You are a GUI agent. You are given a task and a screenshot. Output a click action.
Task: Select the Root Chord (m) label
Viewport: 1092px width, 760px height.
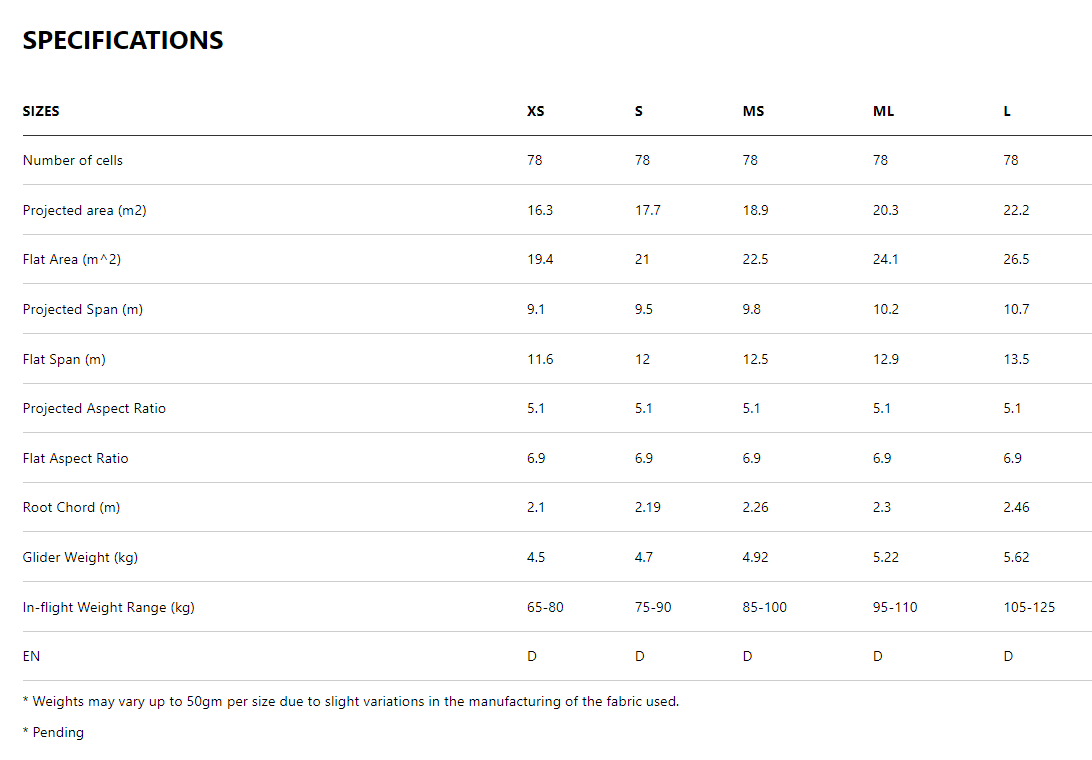[71, 507]
